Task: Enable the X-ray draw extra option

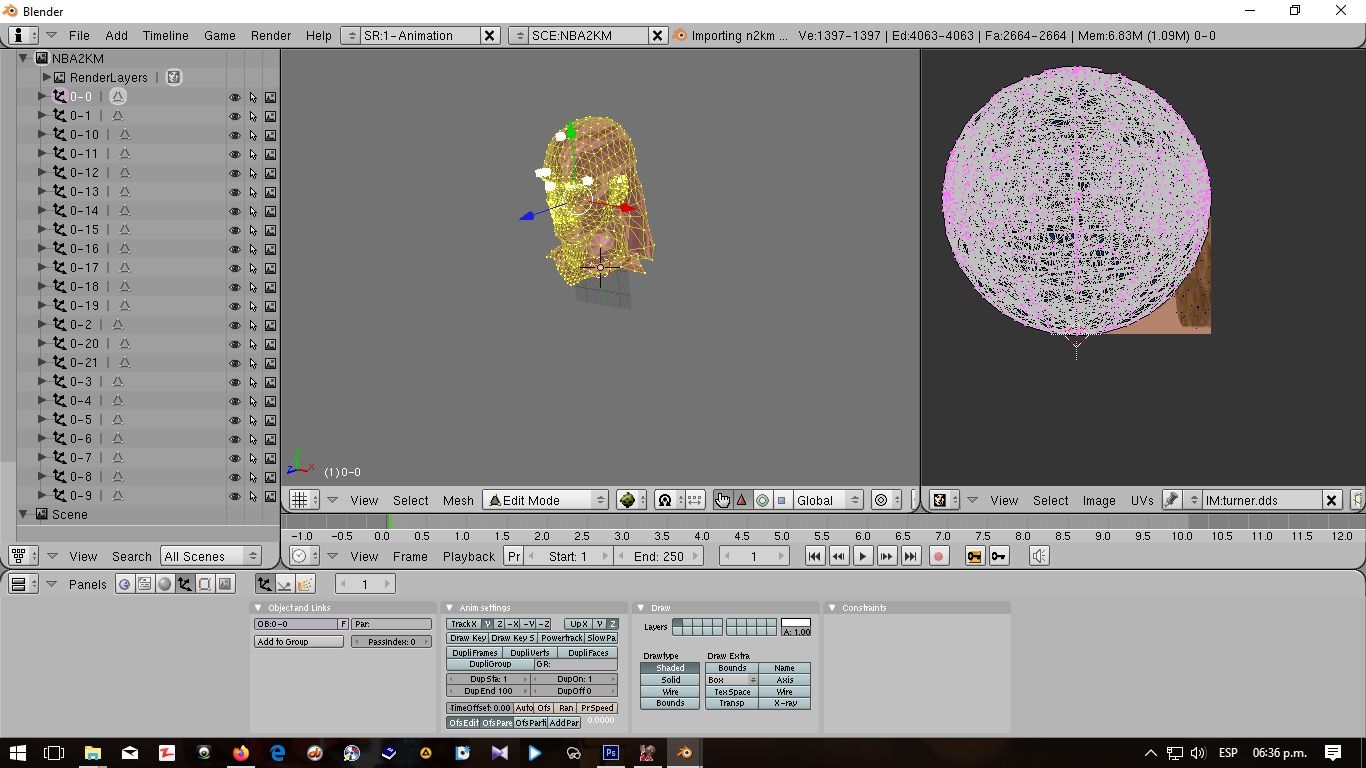Action: [x=785, y=704]
